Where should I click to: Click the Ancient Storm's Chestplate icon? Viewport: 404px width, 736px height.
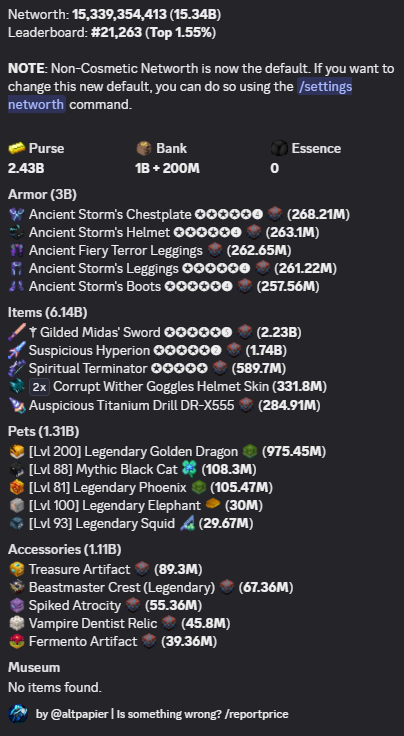17,215
